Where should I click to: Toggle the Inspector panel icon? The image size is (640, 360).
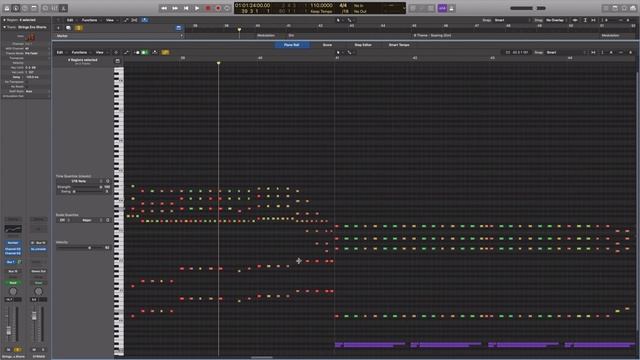16,8
